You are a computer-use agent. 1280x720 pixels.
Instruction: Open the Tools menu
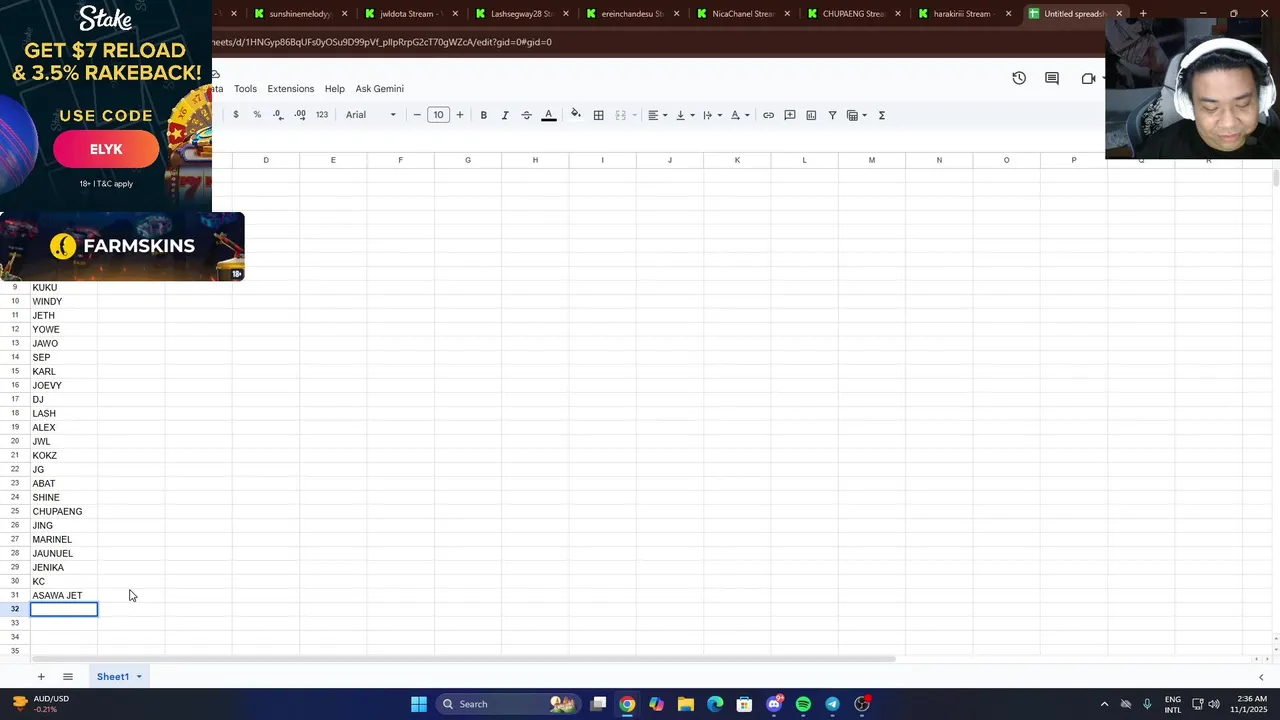tap(245, 89)
